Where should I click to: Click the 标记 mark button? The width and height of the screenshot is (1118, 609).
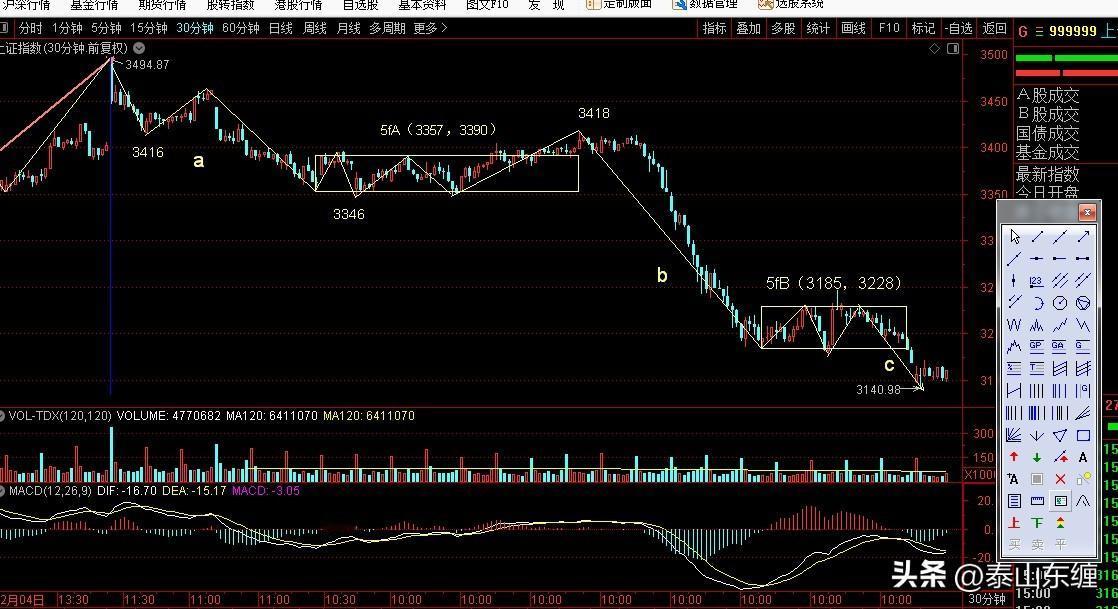(x=923, y=28)
